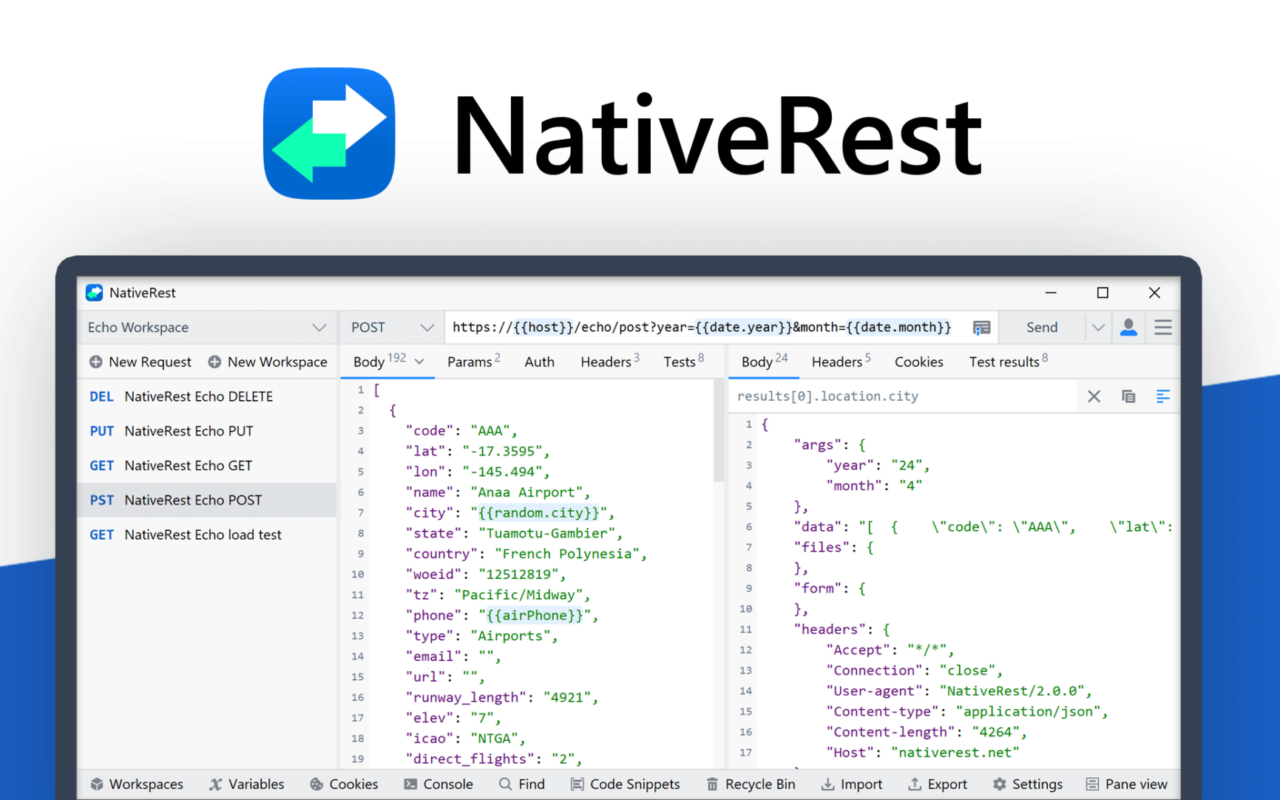Click the "runway_length" key in body

(x=464, y=698)
